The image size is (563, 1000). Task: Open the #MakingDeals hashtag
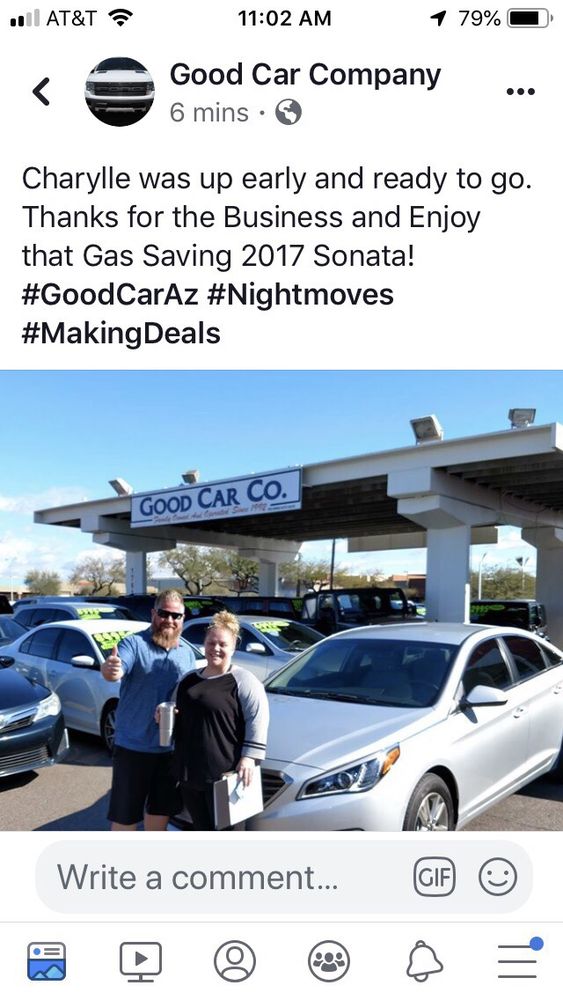[121, 334]
